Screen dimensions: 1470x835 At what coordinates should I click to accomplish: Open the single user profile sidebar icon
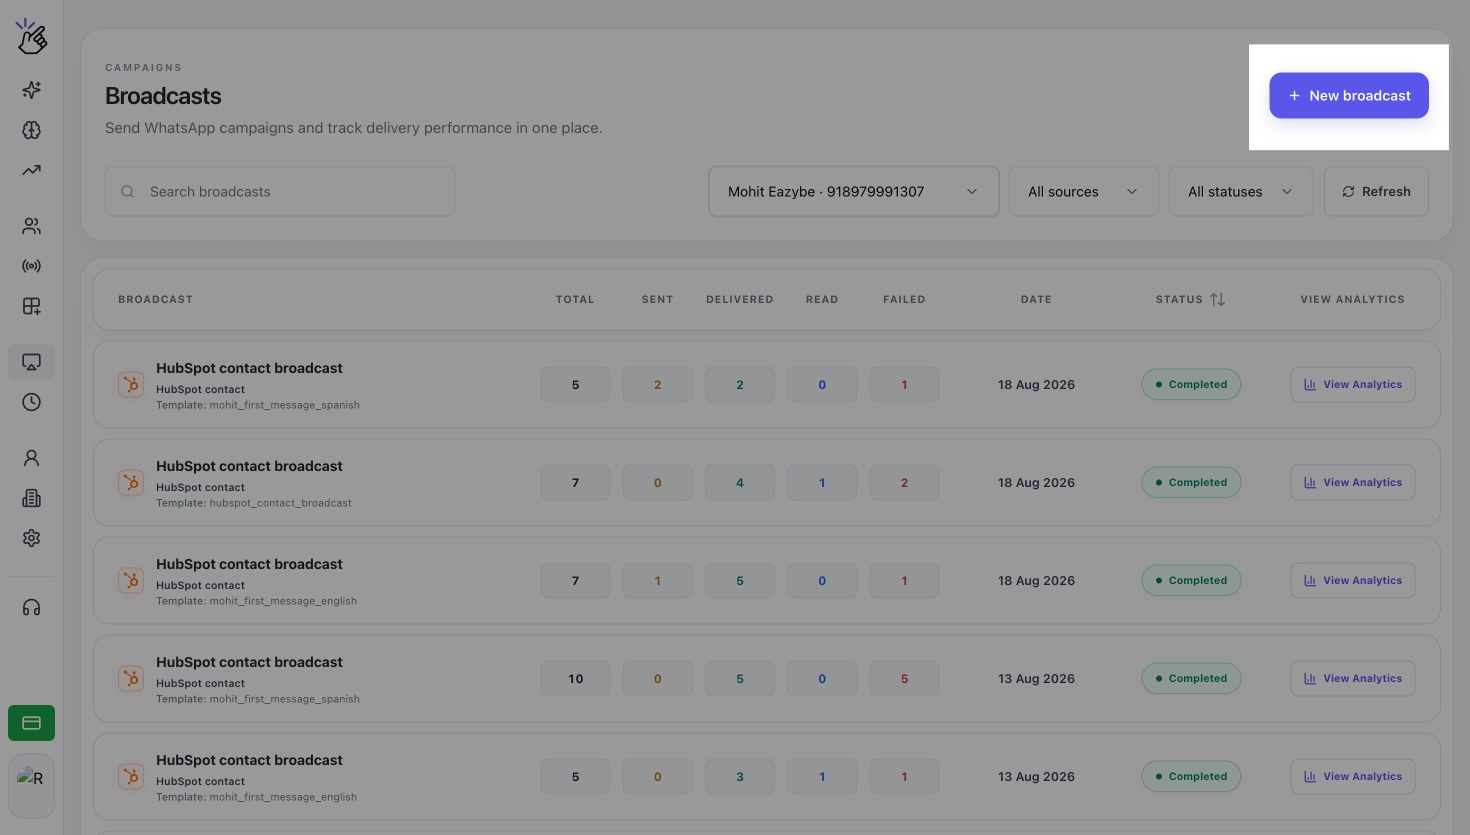pyautogui.click(x=31, y=458)
